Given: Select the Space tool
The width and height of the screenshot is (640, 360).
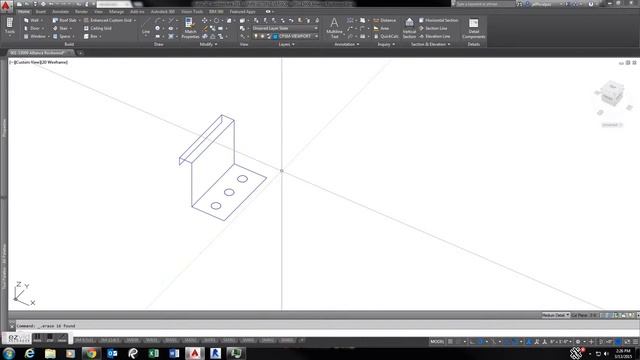Looking at the screenshot, I should (62, 36).
